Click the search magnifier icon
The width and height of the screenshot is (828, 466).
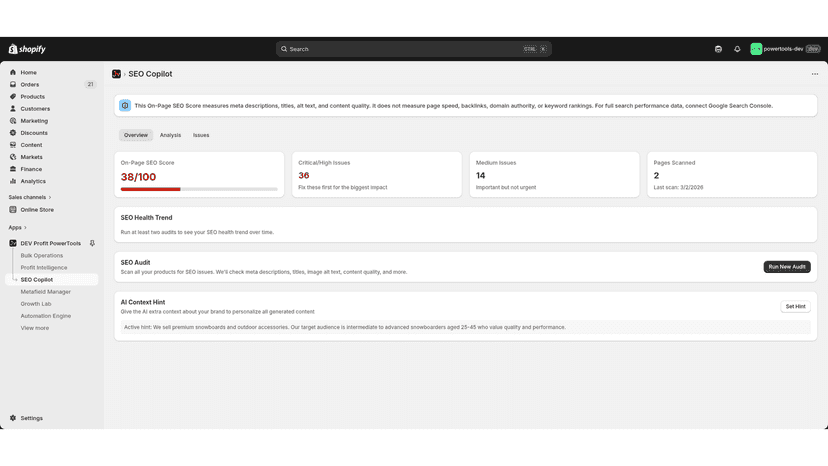[284, 49]
